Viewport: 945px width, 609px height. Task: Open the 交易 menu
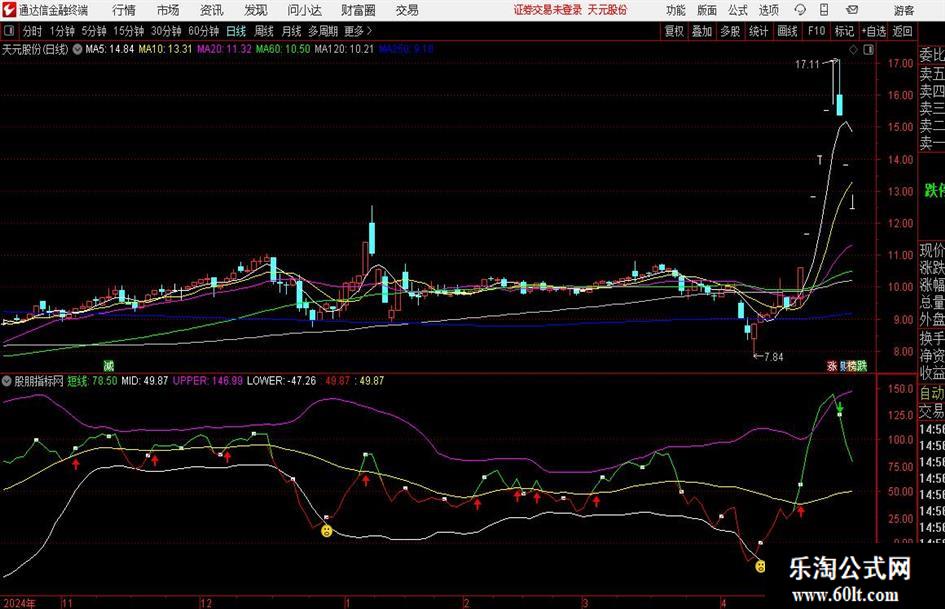pos(407,10)
